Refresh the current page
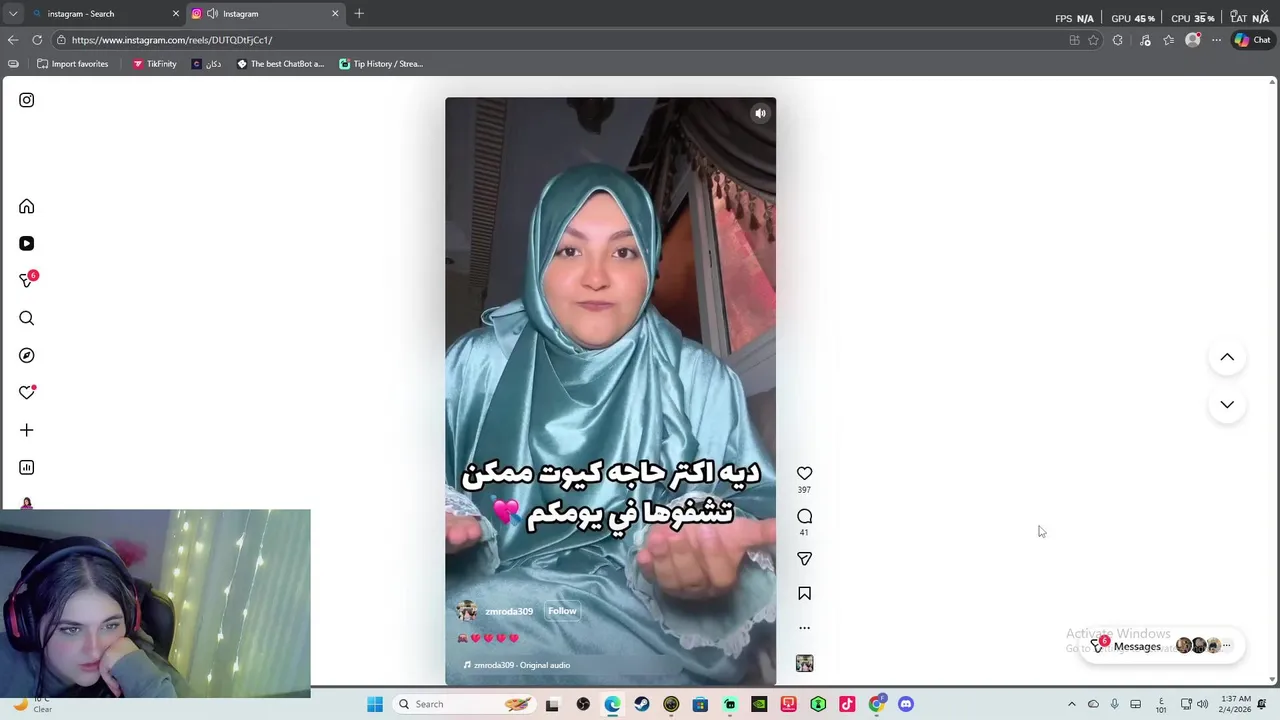 click(37, 40)
